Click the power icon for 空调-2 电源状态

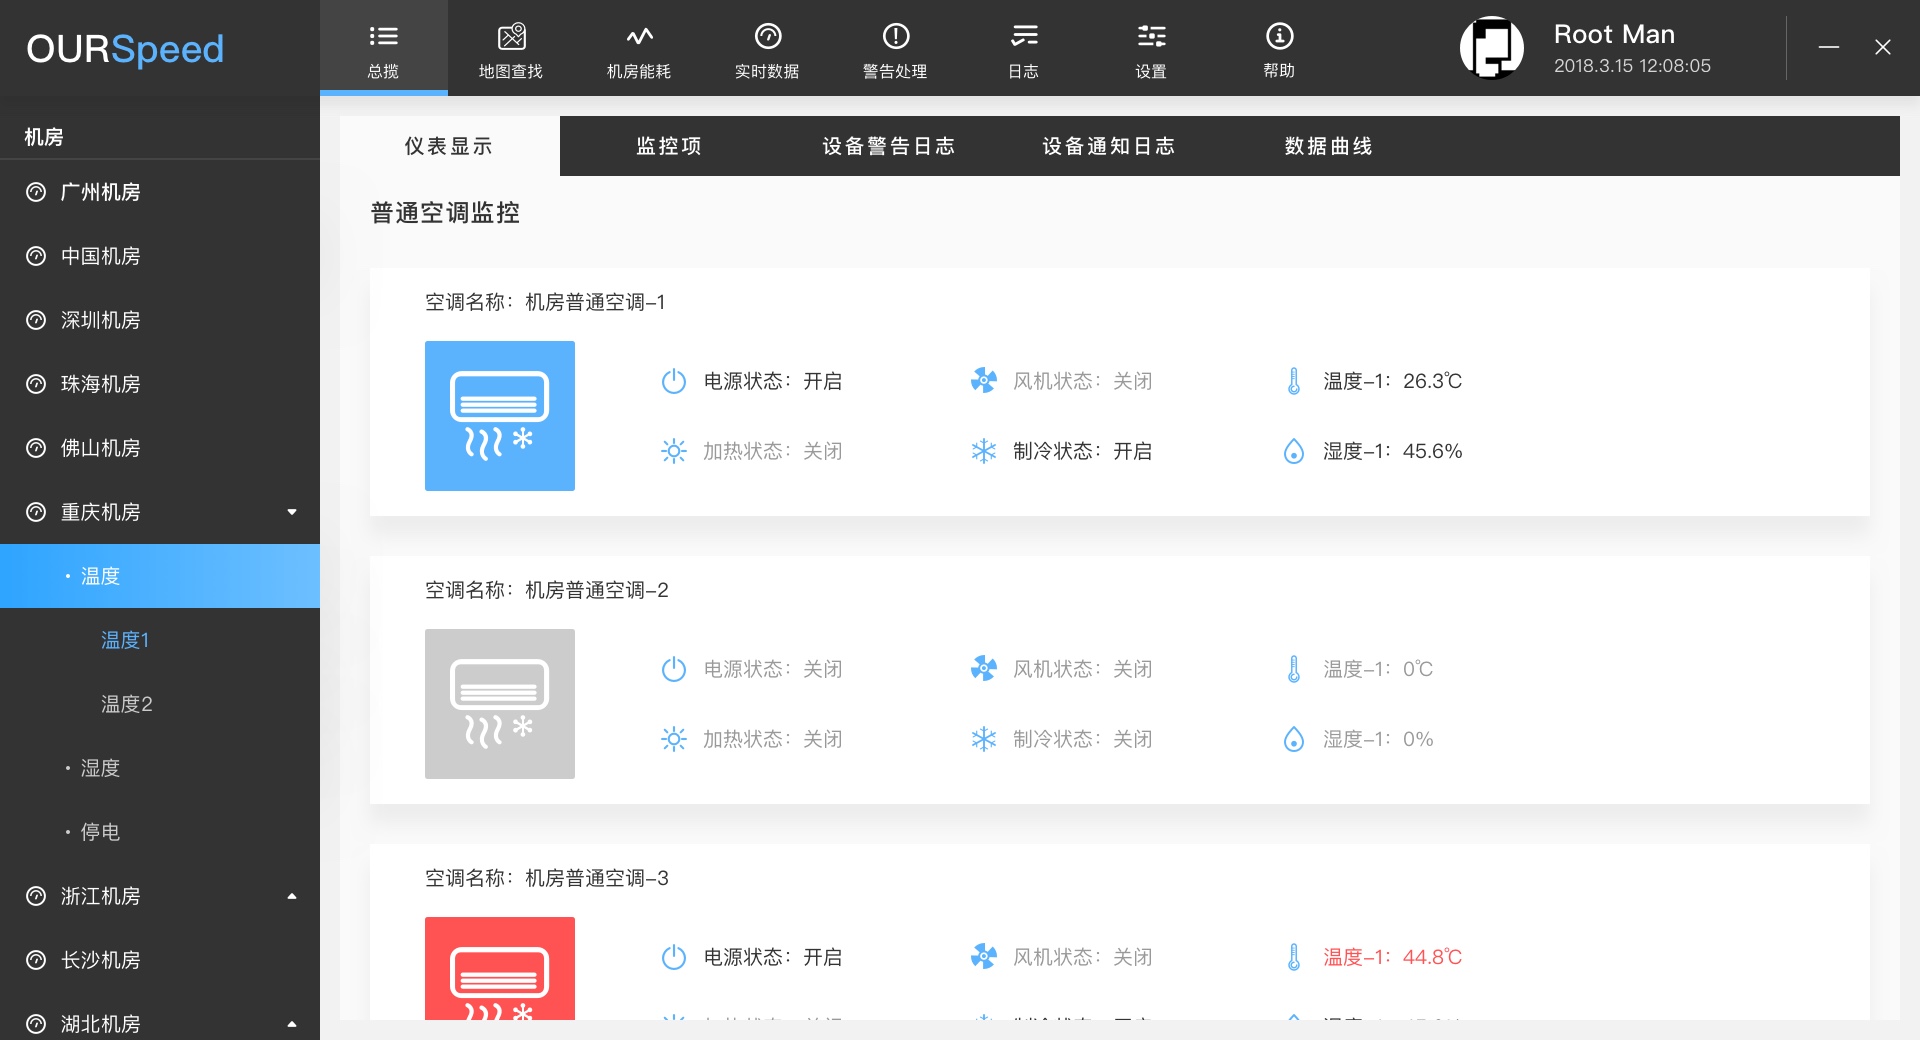(674, 669)
